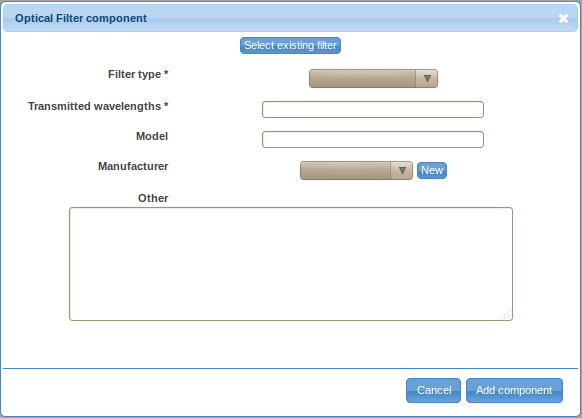Click the Model label text
Viewport: 582px width, 418px height.
point(152,136)
